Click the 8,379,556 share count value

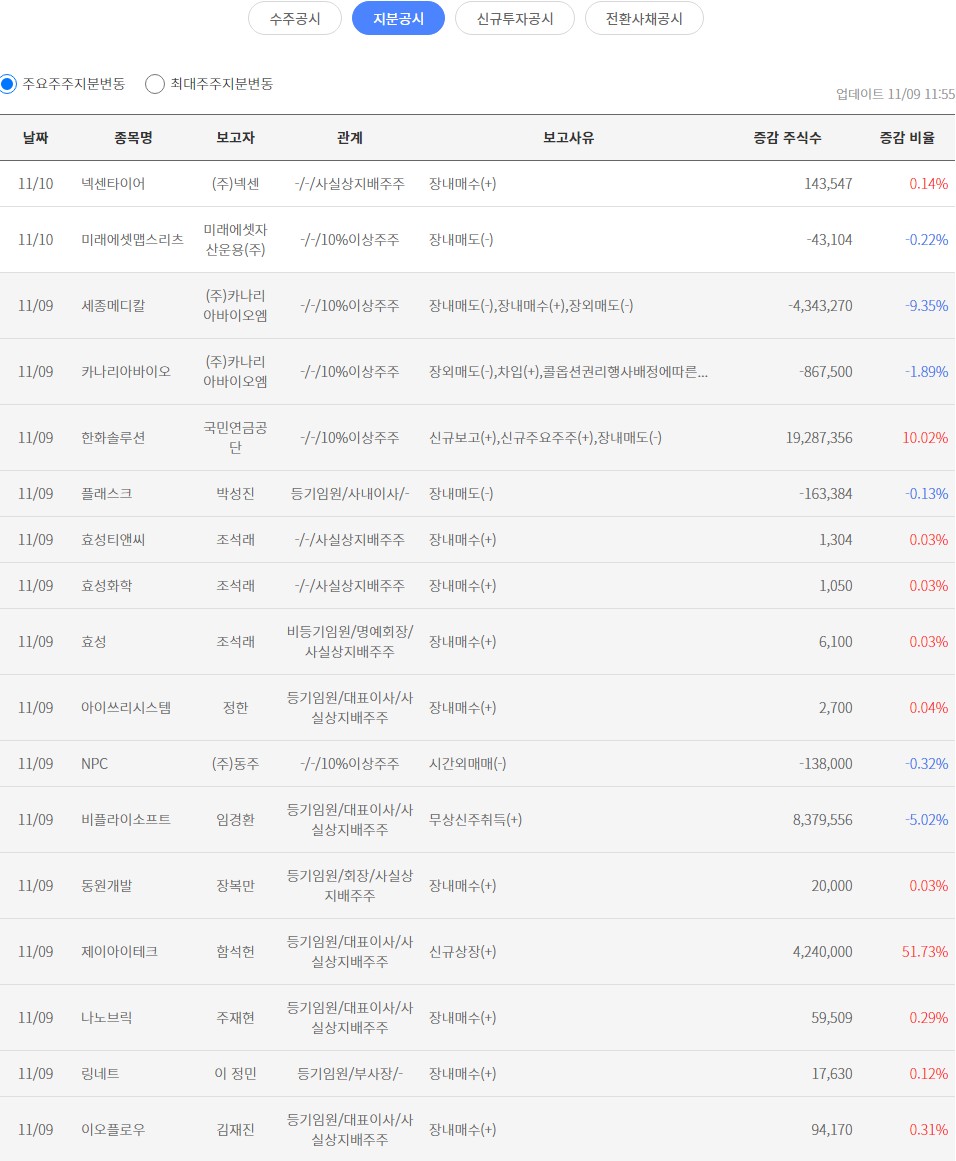[823, 820]
